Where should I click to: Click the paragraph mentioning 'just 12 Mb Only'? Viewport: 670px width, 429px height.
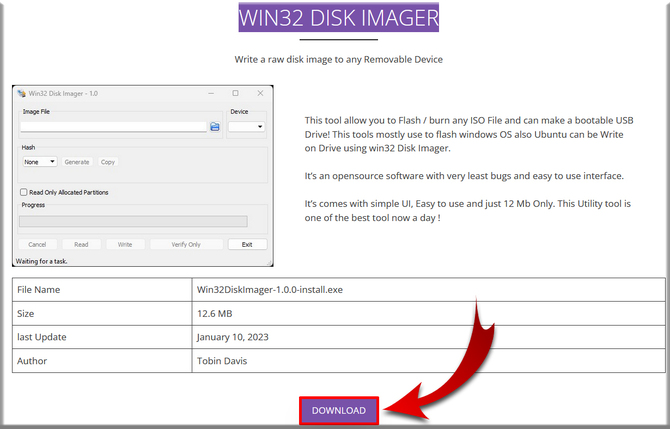[x=467, y=211]
